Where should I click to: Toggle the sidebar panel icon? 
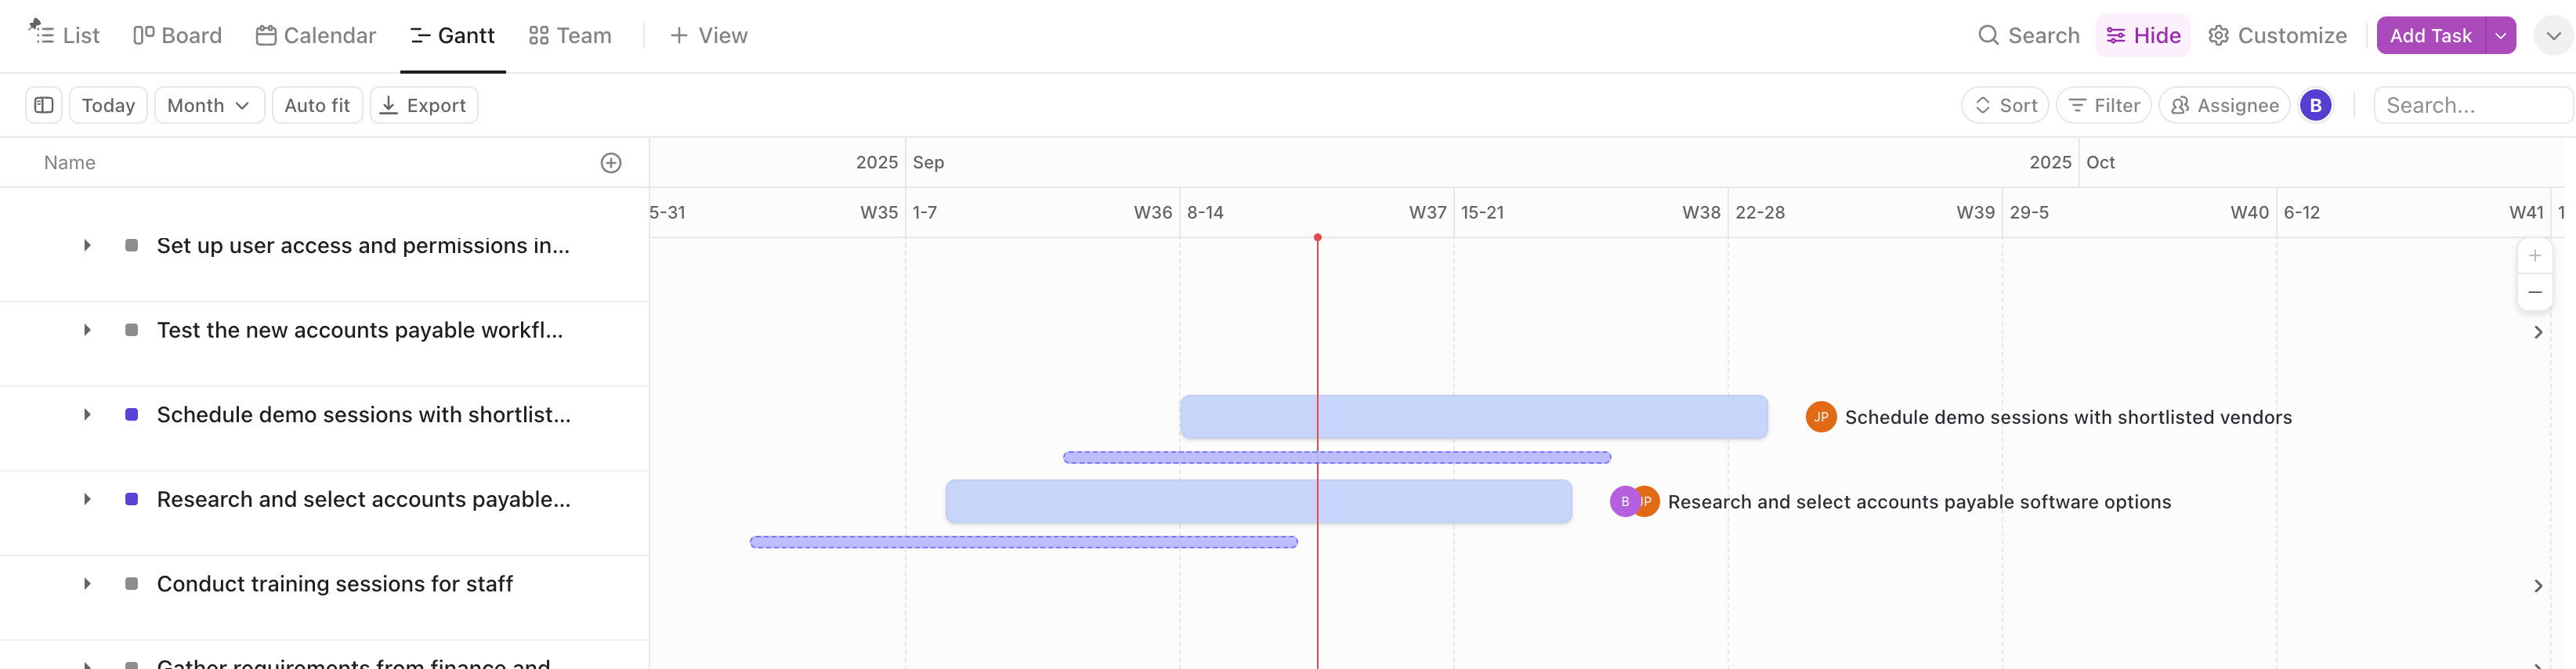coord(43,104)
